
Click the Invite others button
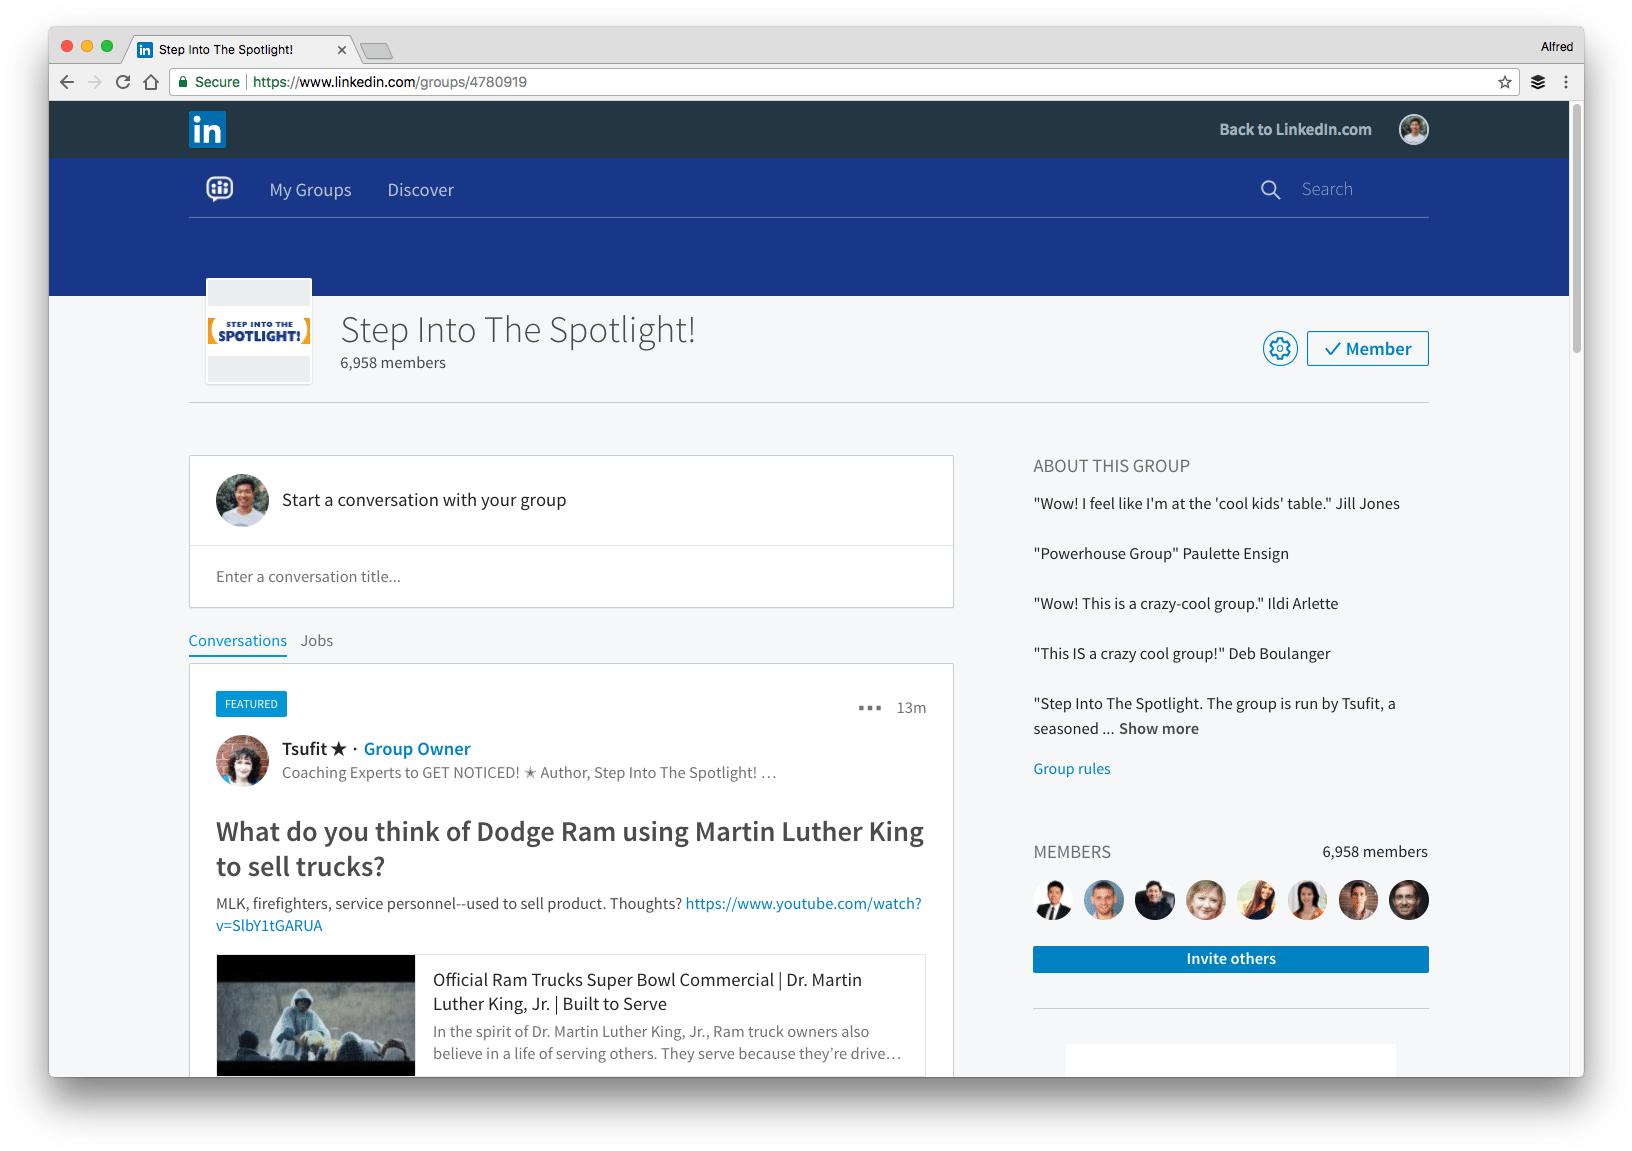(x=1230, y=959)
